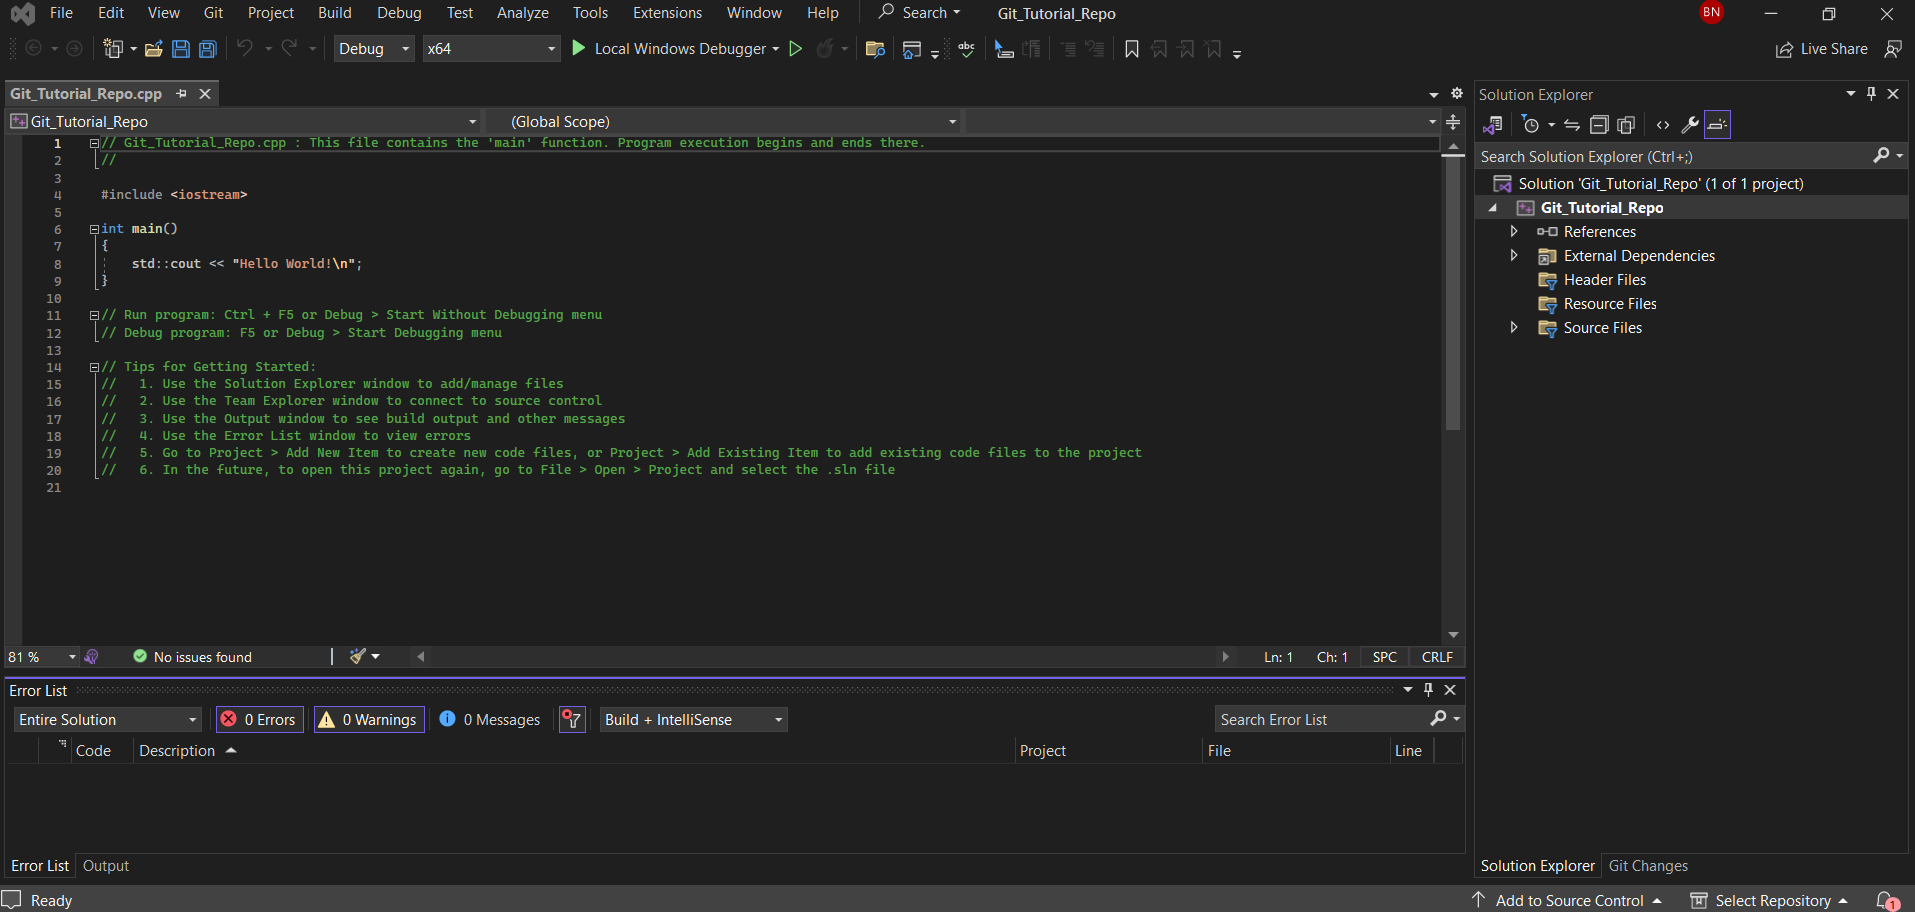Image resolution: width=1915 pixels, height=912 pixels.
Task: Select the Header Files tree item
Action: pyautogui.click(x=1604, y=280)
